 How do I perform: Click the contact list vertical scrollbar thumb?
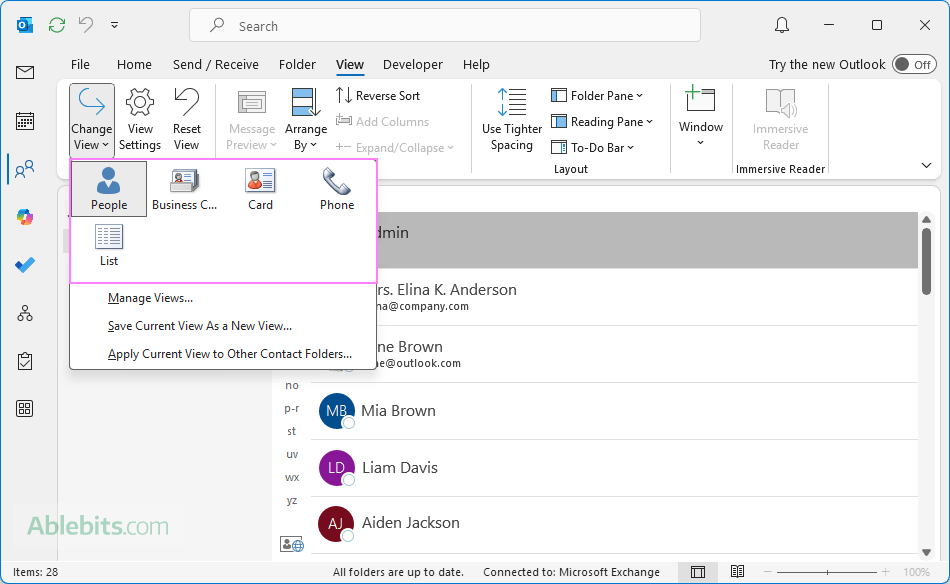[x=926, y=261]
